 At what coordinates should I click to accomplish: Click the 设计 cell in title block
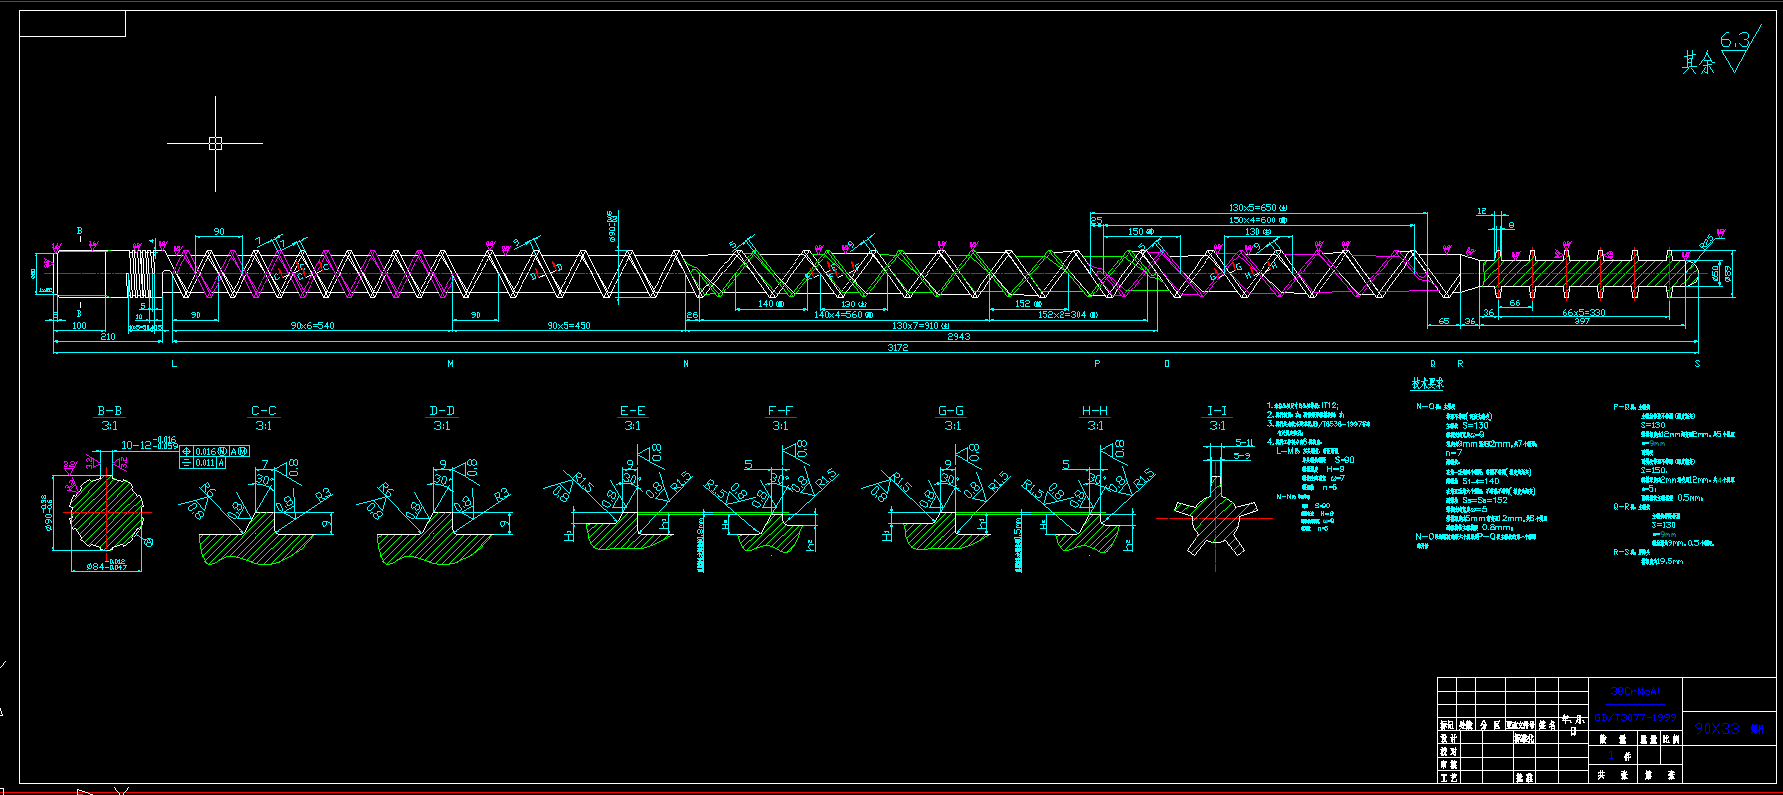[1447, 738]
